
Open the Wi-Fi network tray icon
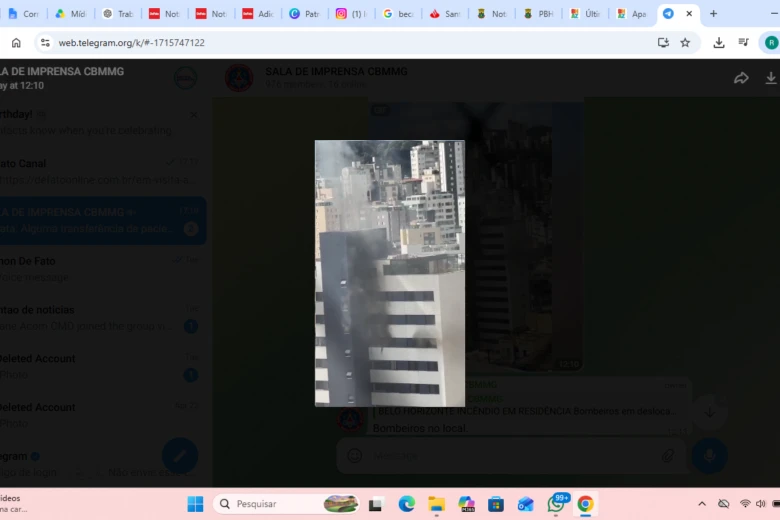pyautogui.click(x=745, y=504)
